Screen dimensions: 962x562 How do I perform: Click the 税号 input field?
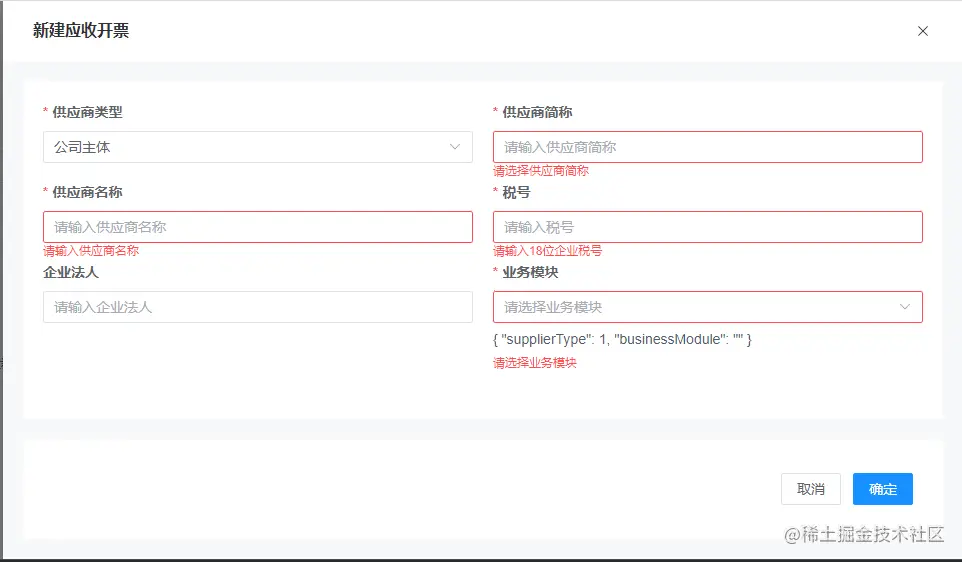coord(707,227)
